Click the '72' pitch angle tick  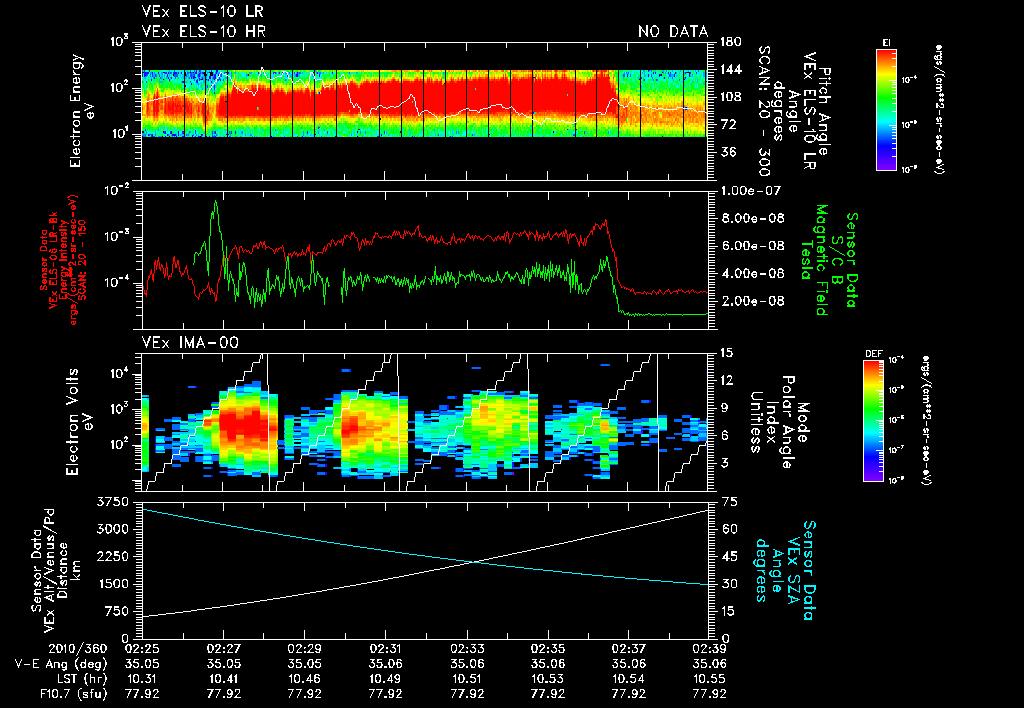pyautogui.click(x=728, y=124)
